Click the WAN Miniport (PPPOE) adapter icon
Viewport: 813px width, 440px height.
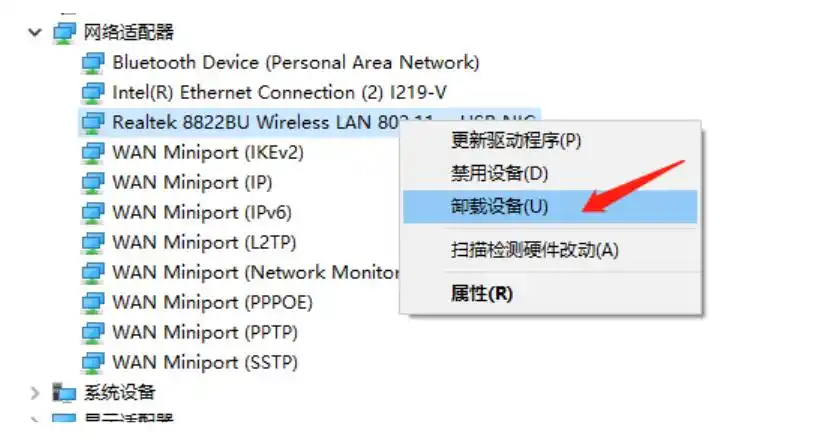click(x=93, y=302)
